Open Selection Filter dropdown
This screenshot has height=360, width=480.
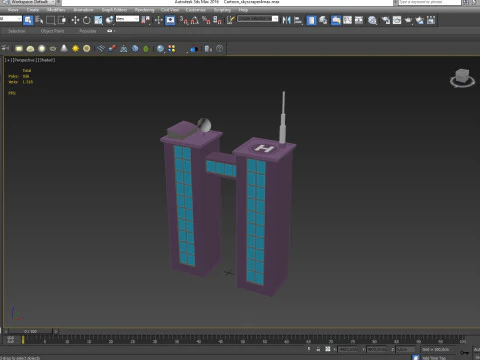coord(11,19)
